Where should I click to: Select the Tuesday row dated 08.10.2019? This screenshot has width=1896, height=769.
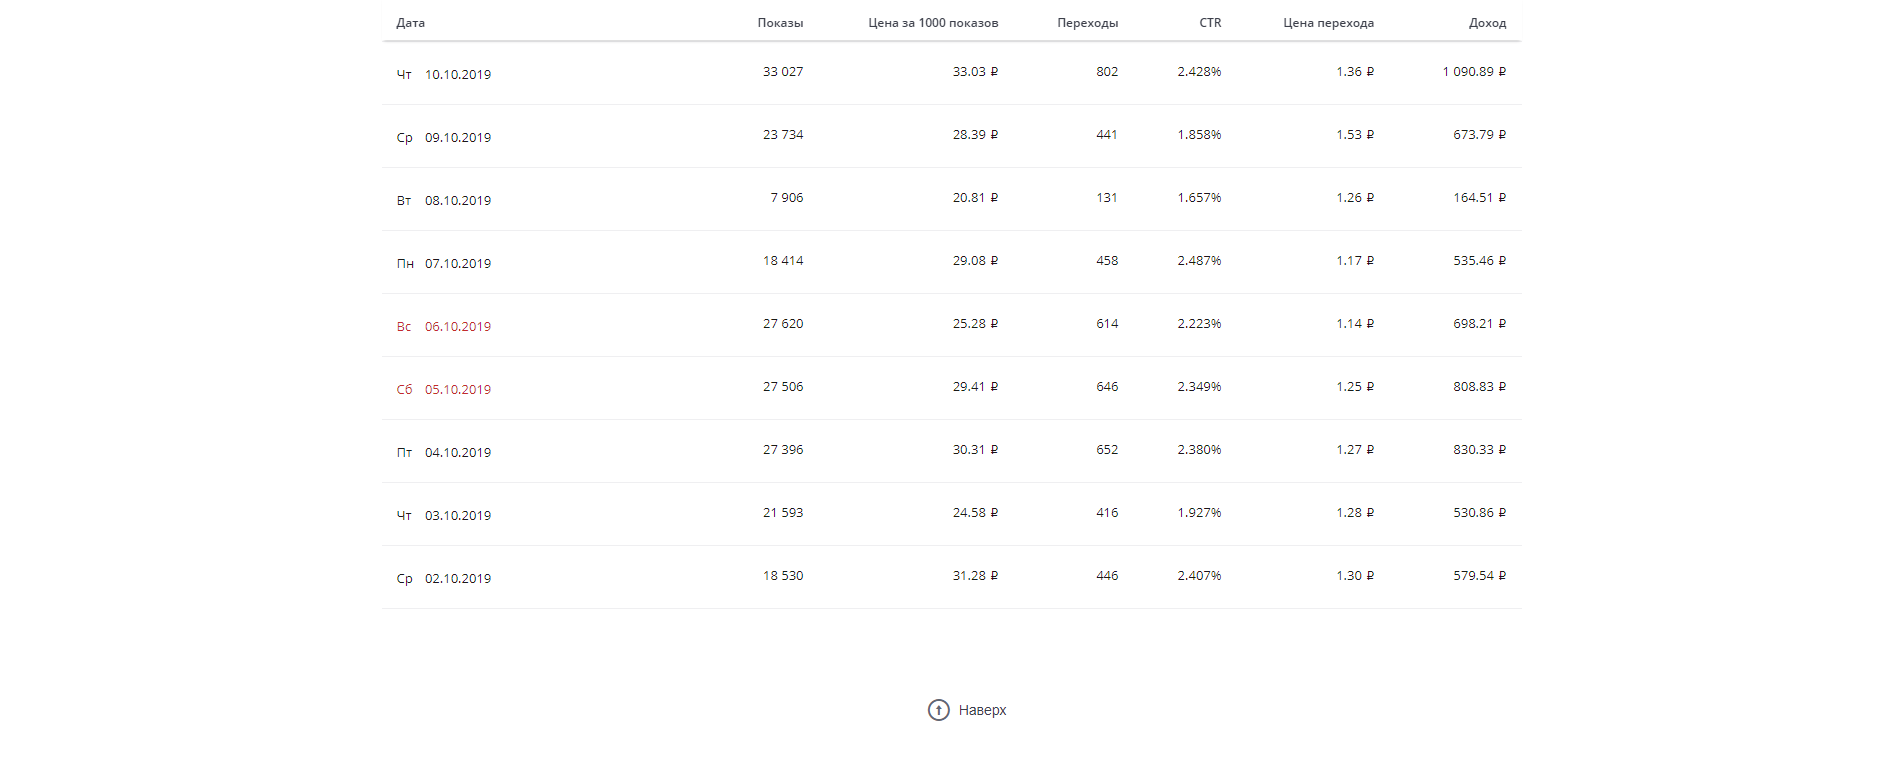(458, 200)
